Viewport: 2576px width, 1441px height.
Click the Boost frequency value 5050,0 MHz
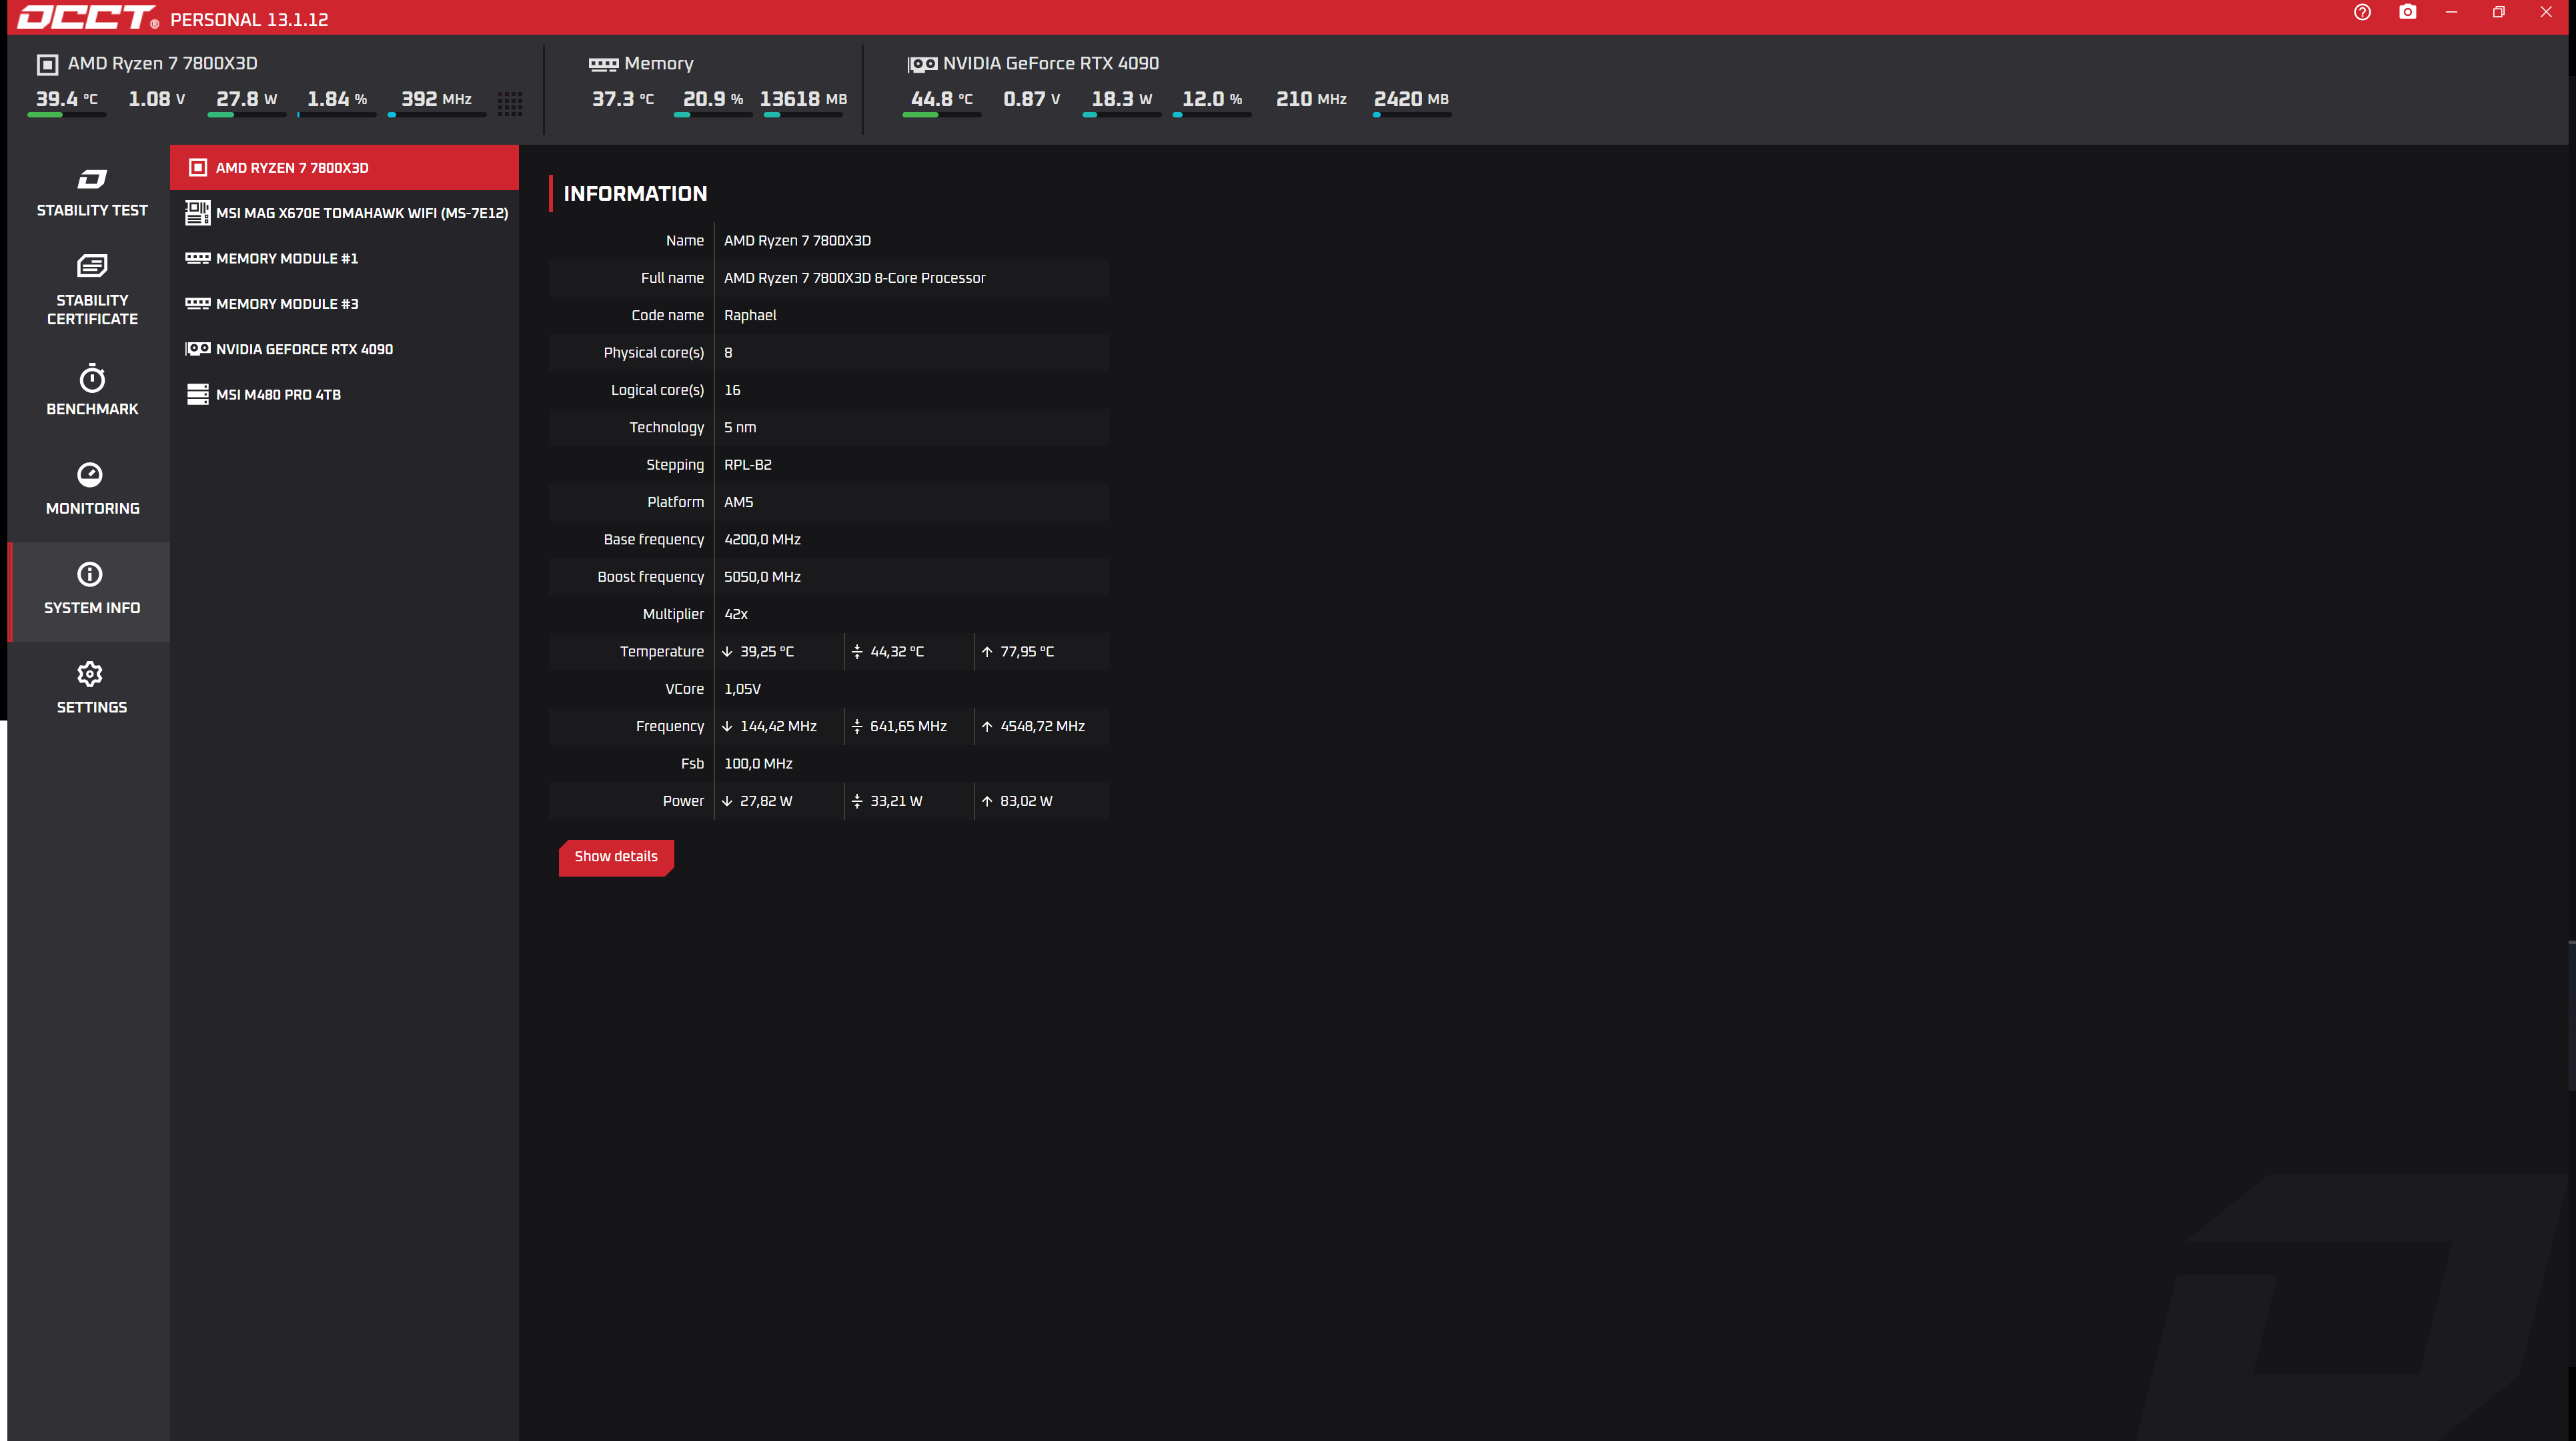tap(762, 577)
